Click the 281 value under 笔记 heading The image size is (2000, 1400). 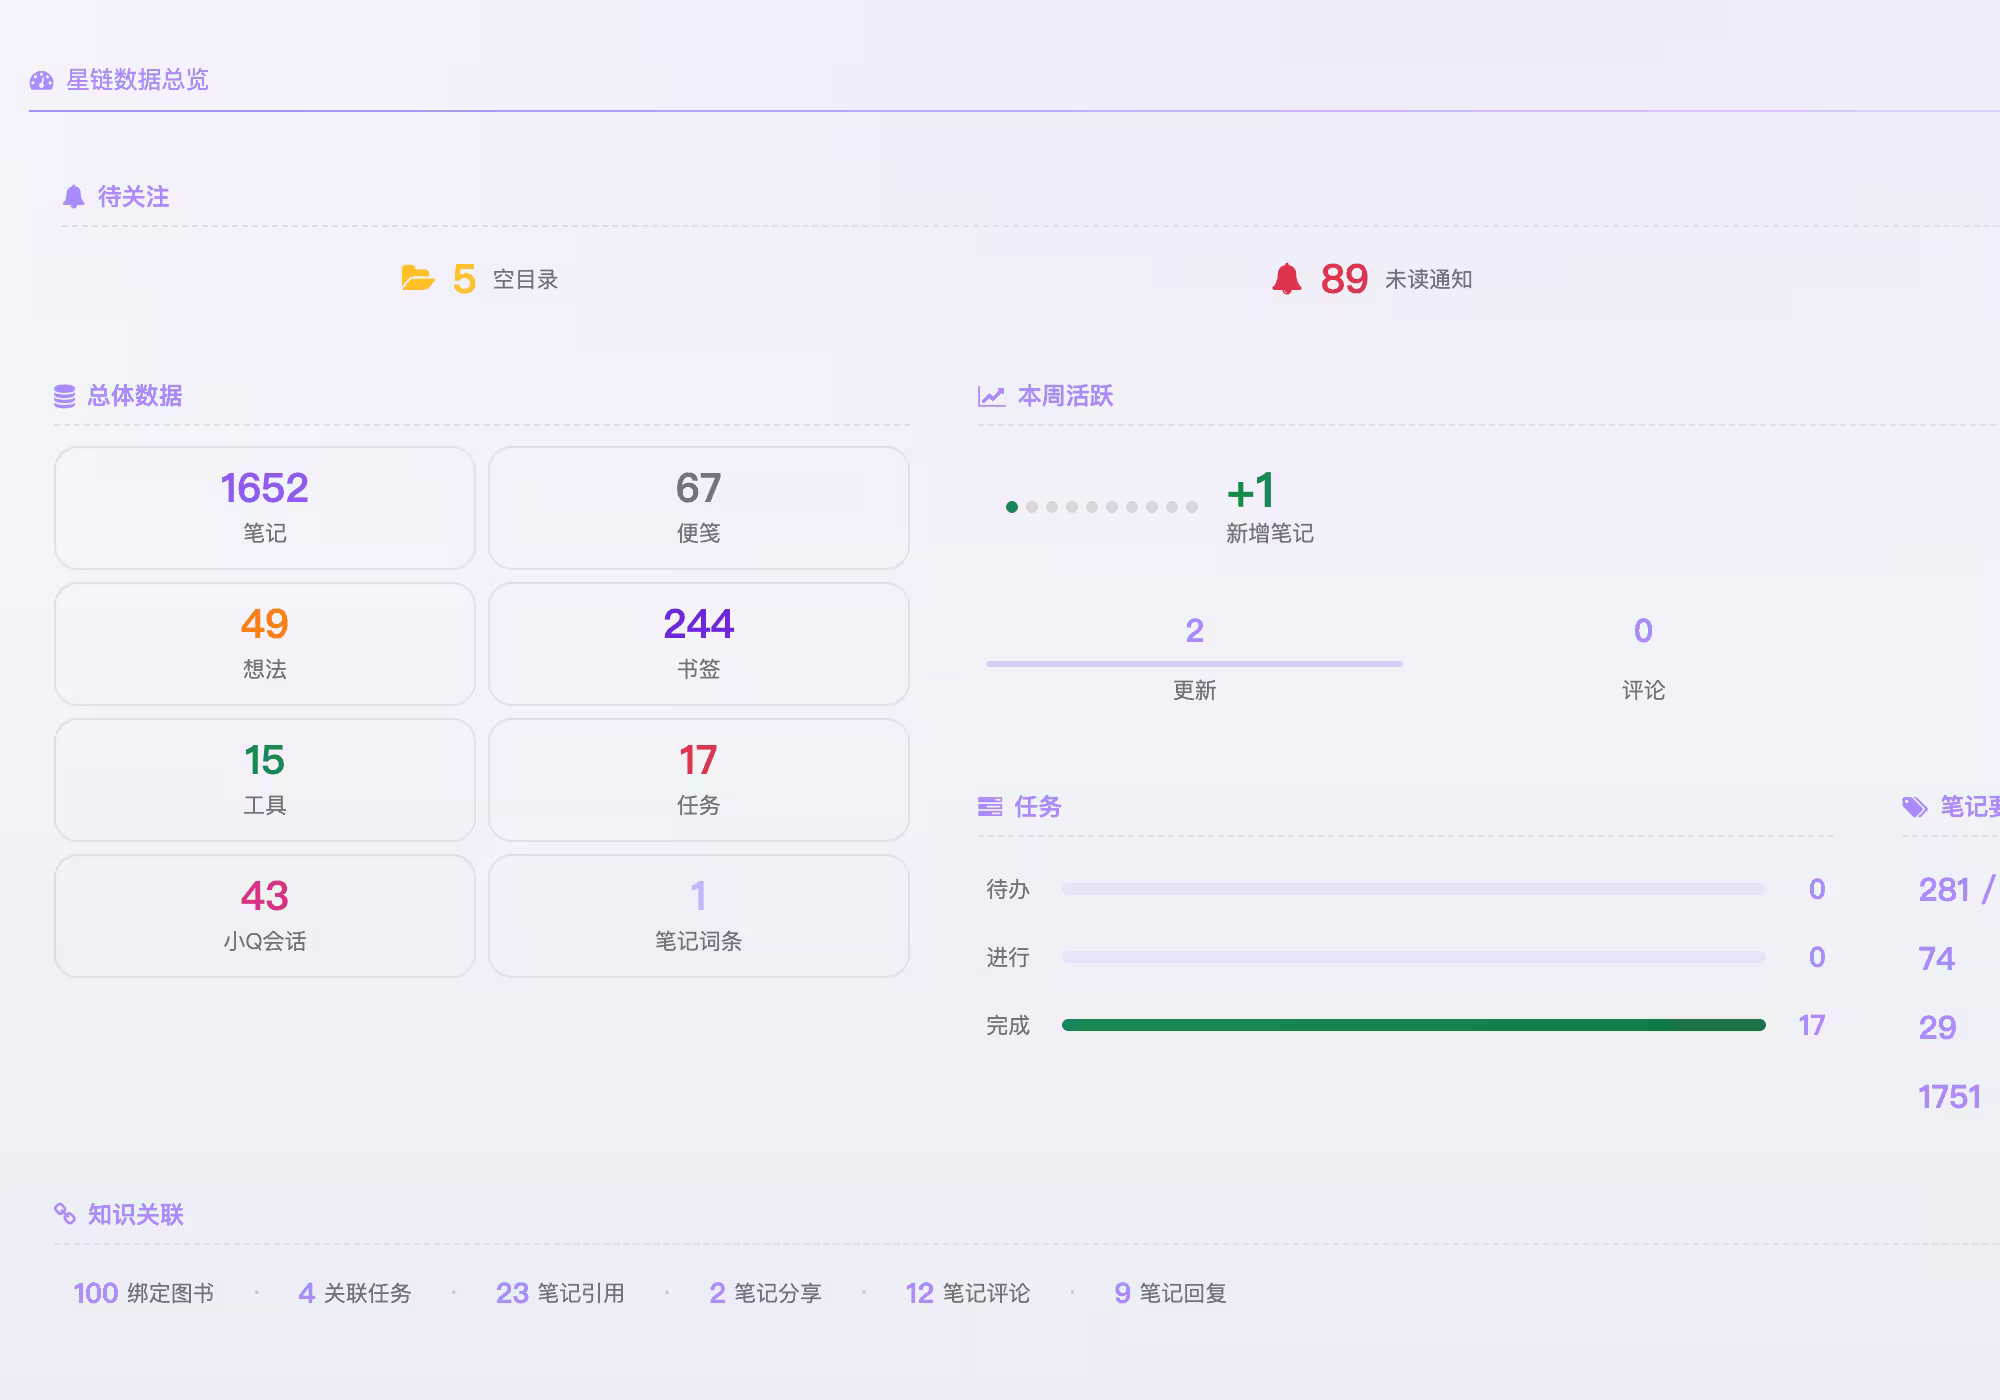(1944, 890)
